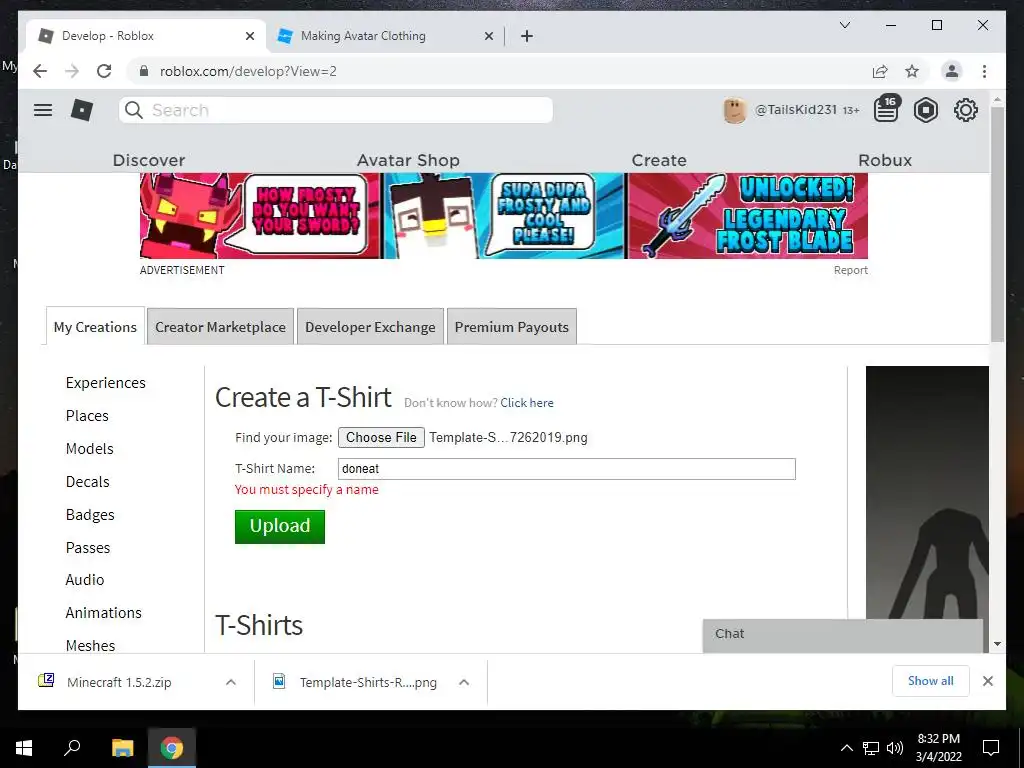
Task: Click the site lock icon in address bar
Action: (144, 71)
